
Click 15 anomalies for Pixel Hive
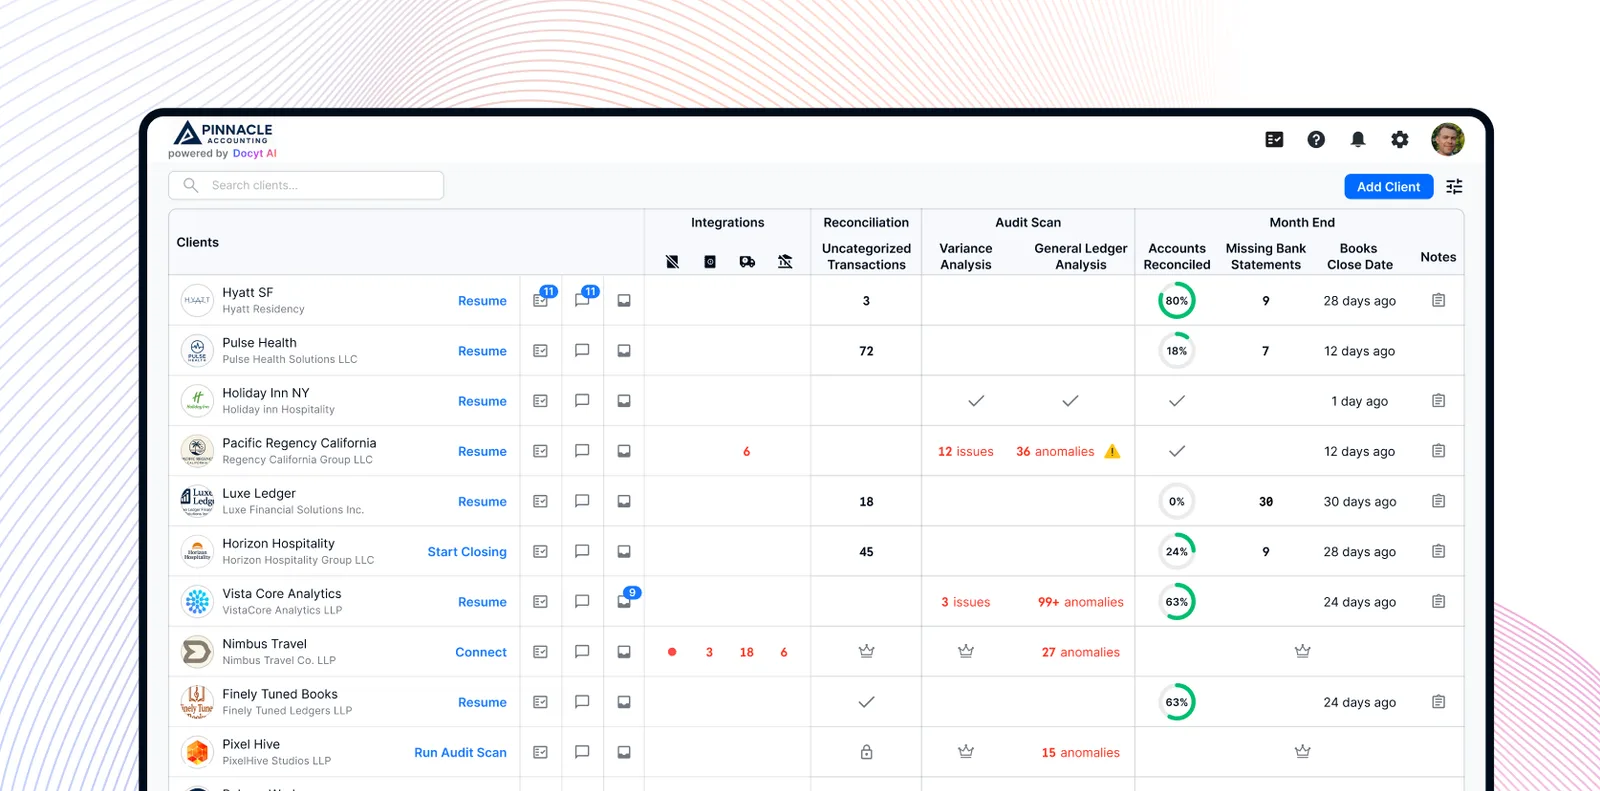coord(1080,753)
